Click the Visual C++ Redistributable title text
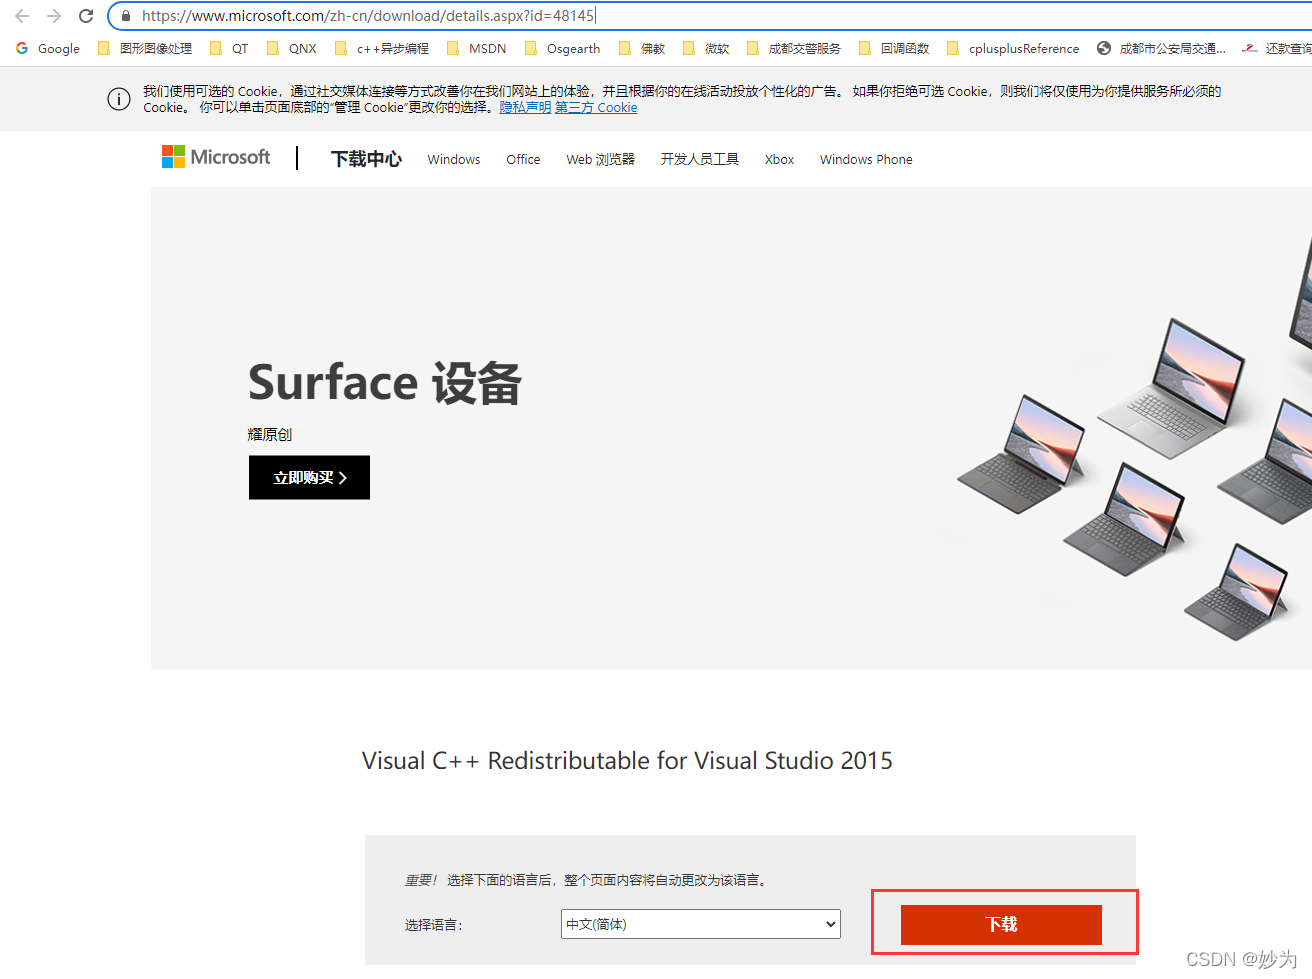This screenshot has width=1312, height=979. [x=627, y=761]
